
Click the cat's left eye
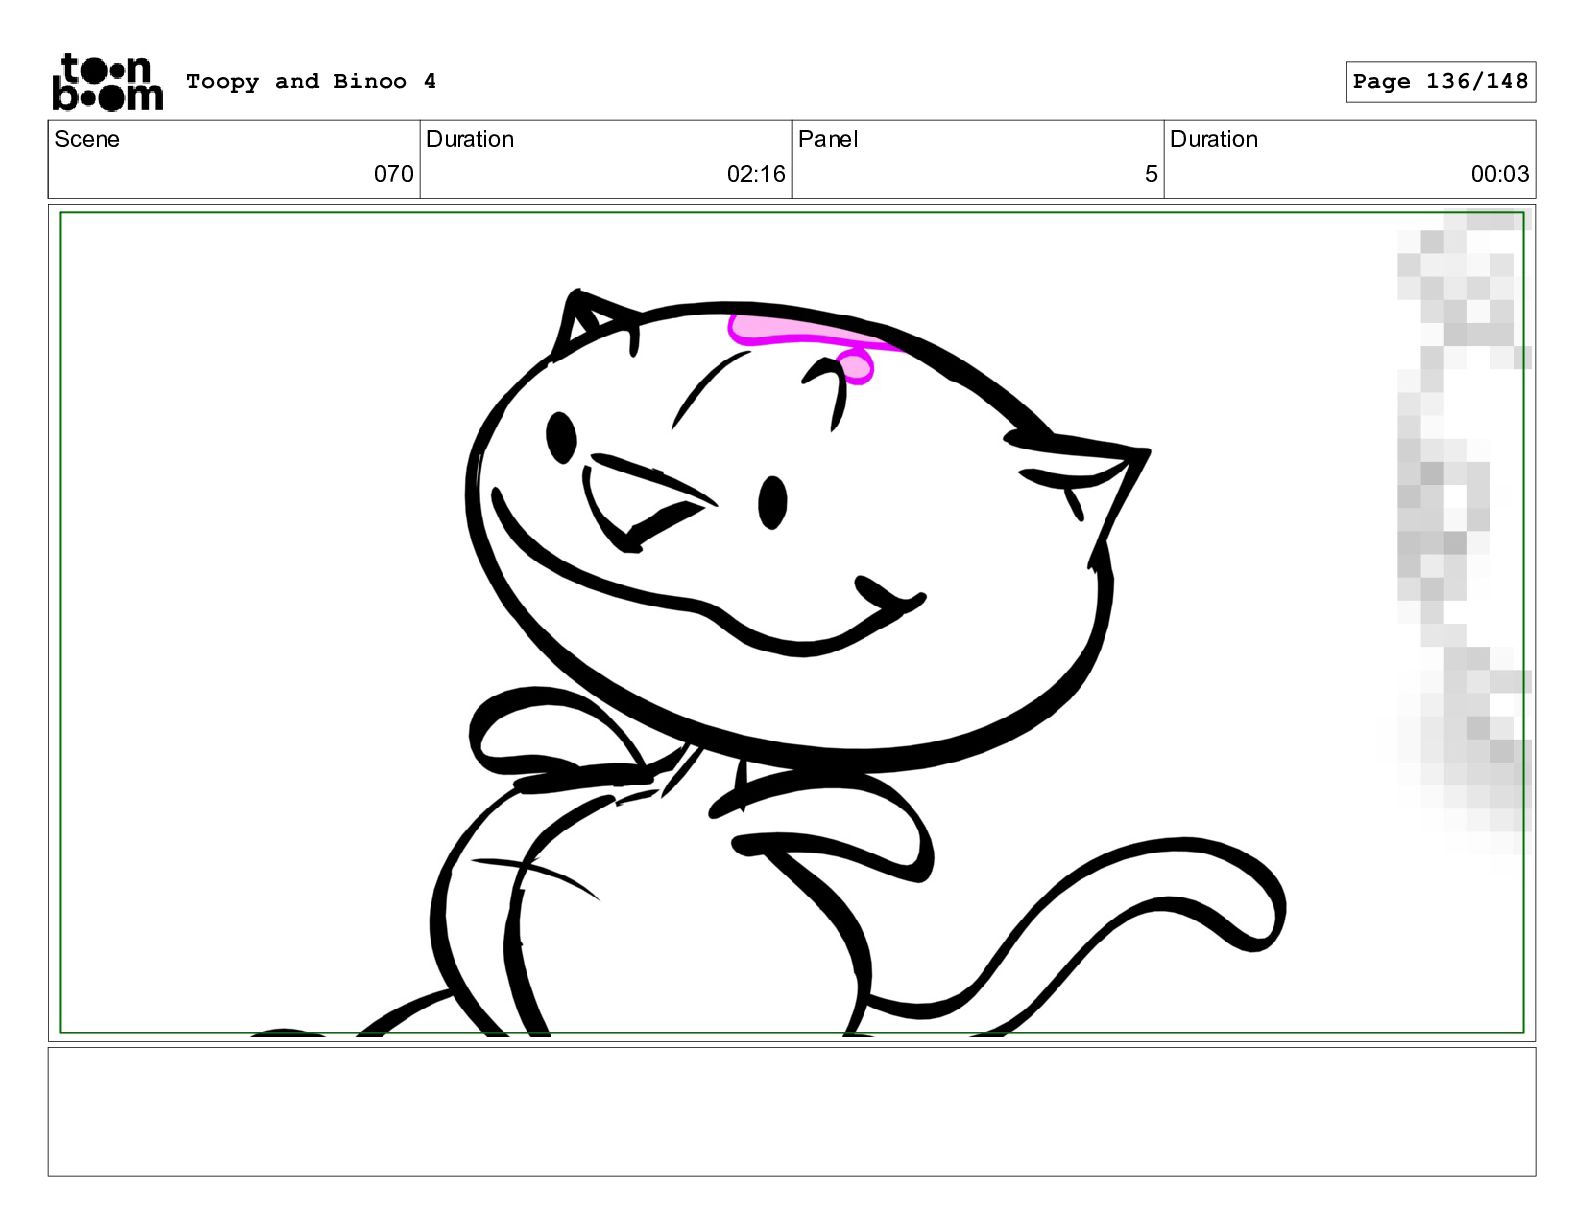(561, 438)
